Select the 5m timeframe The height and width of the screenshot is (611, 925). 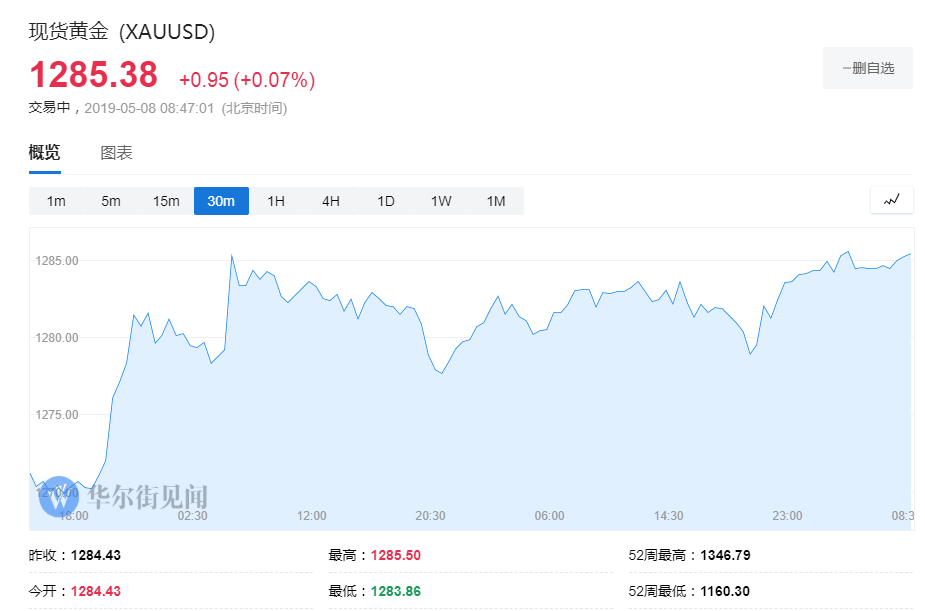(110, 200)
